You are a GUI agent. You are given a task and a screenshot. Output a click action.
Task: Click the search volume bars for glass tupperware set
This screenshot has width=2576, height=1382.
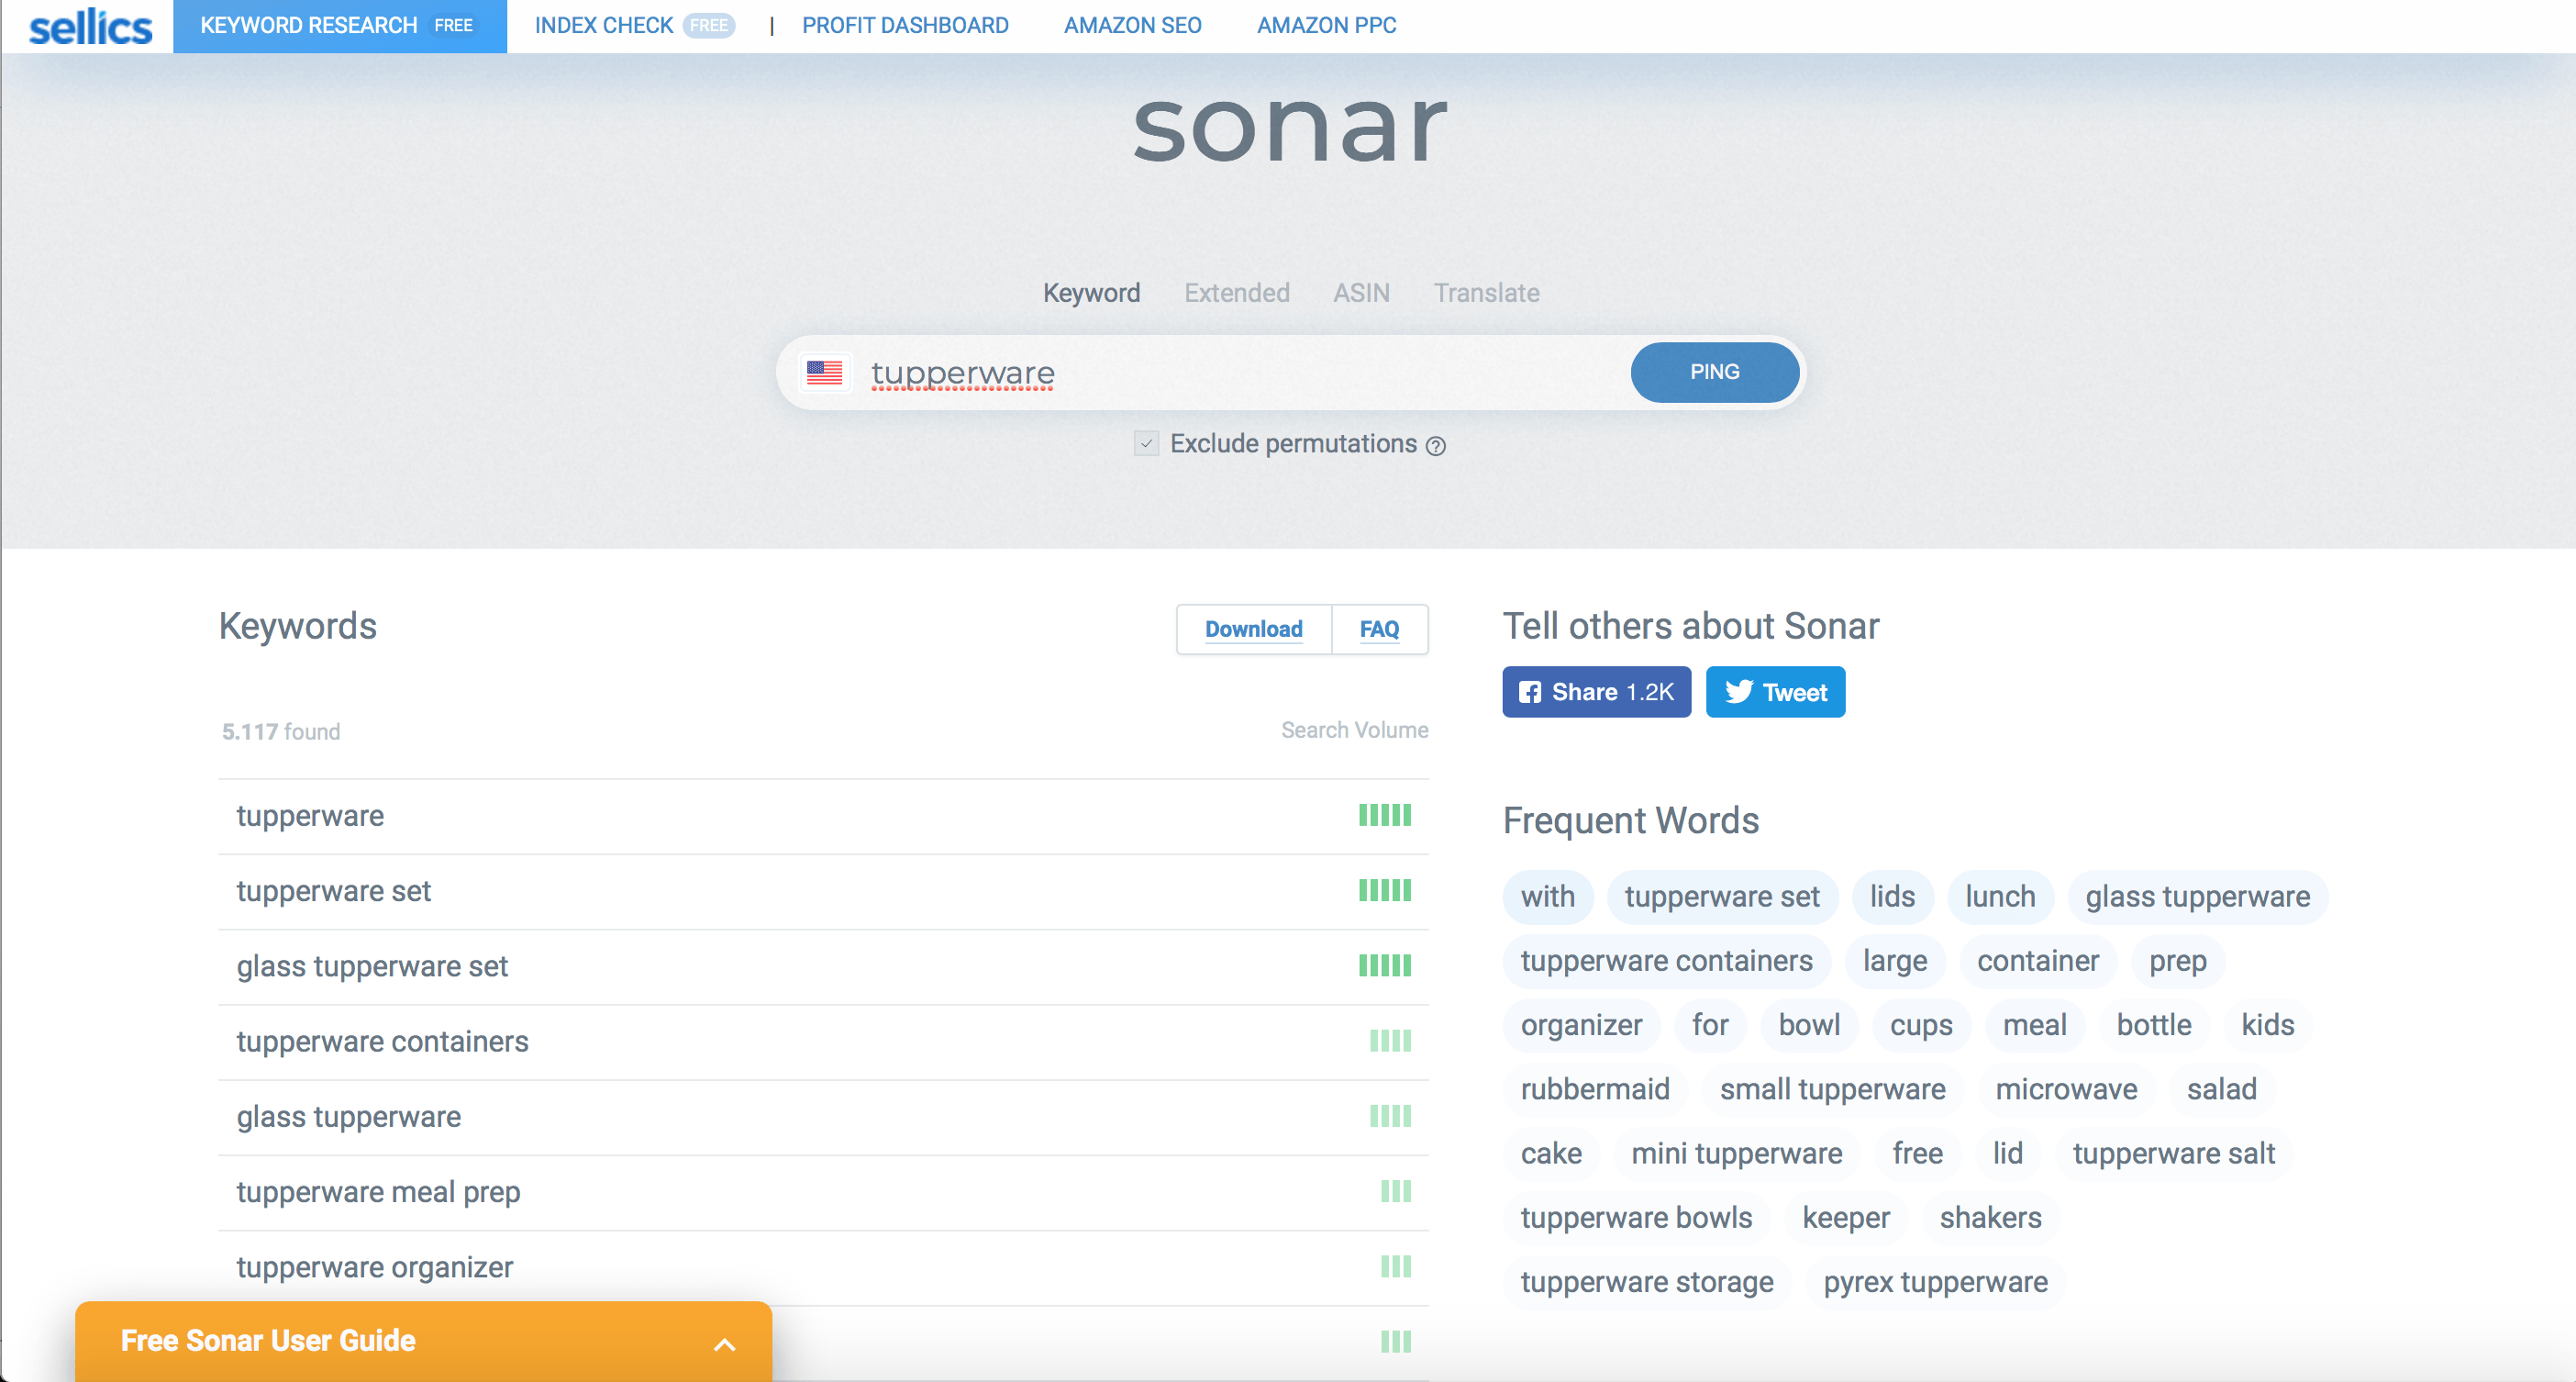click(x=1385, y=965)
